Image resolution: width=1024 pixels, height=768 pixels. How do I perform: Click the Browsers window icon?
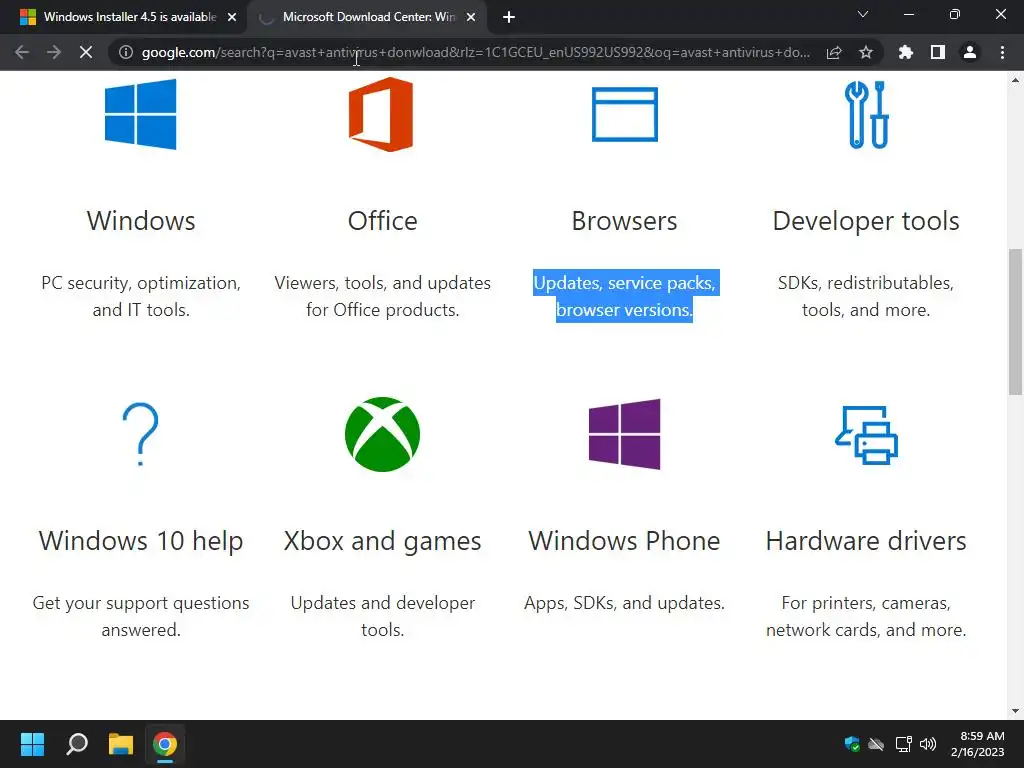click(x=624, y=114)
